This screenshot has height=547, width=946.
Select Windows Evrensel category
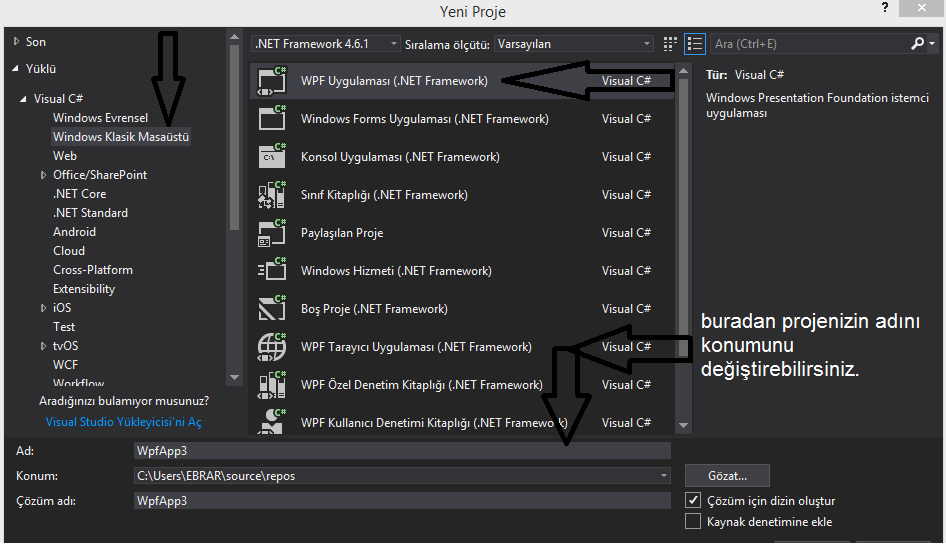pos(100,118)
